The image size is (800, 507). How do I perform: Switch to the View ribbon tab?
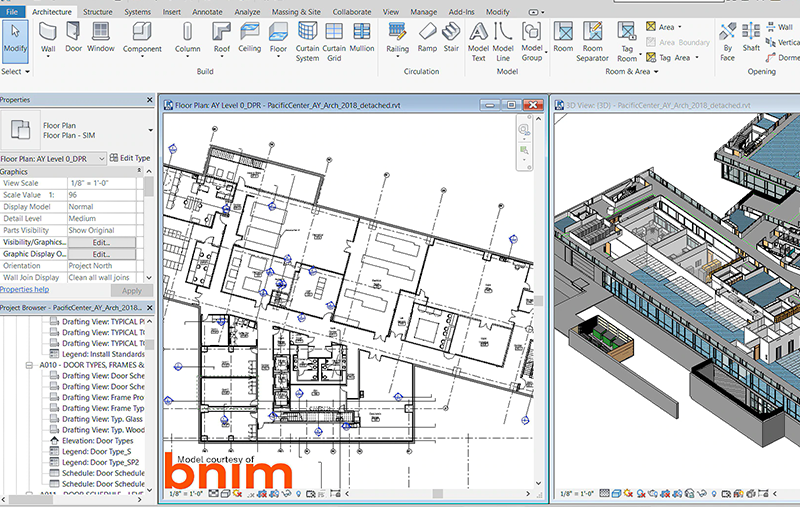(x=391, y=11)
